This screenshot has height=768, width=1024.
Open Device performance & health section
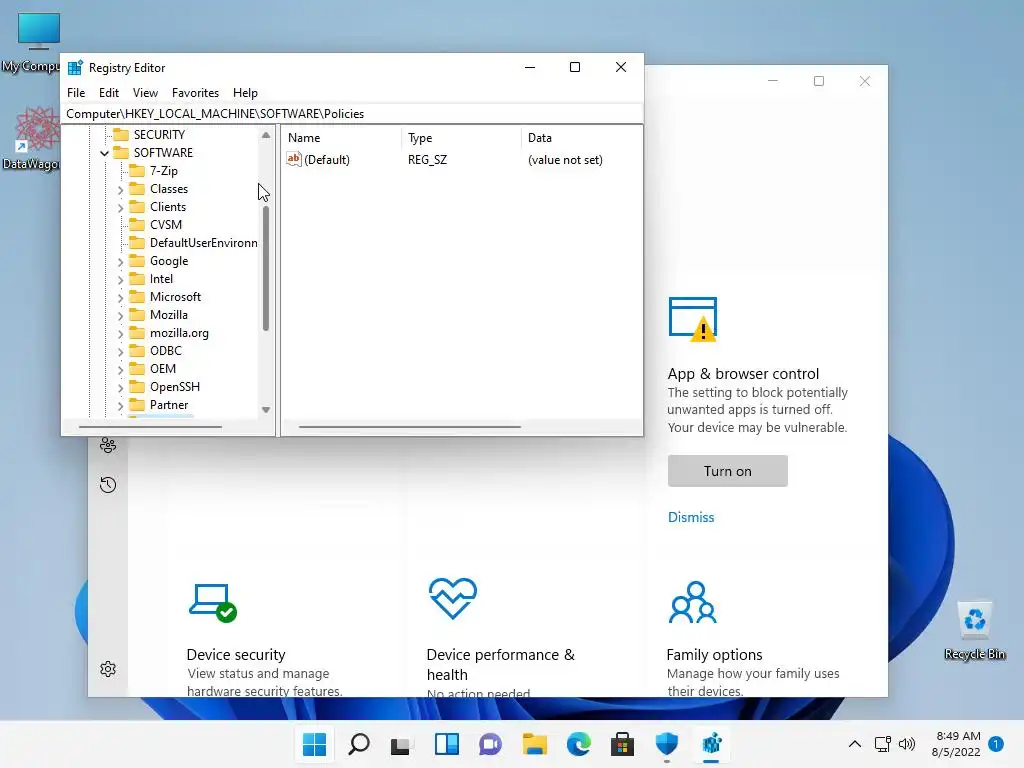(x=500, y=664)
